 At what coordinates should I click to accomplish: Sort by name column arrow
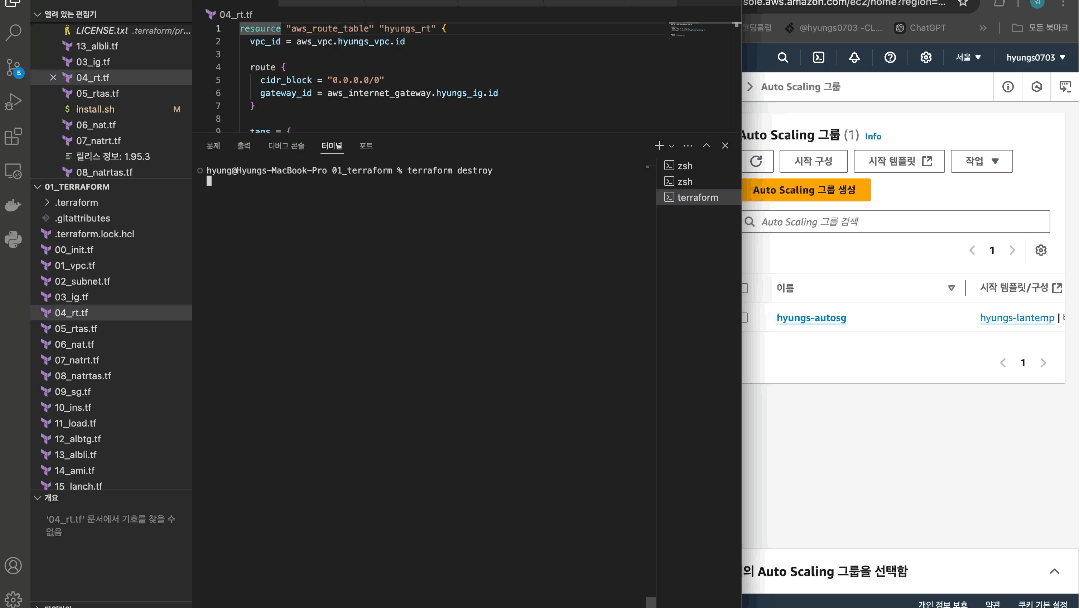pyautogui.click(x=951, y=288)
